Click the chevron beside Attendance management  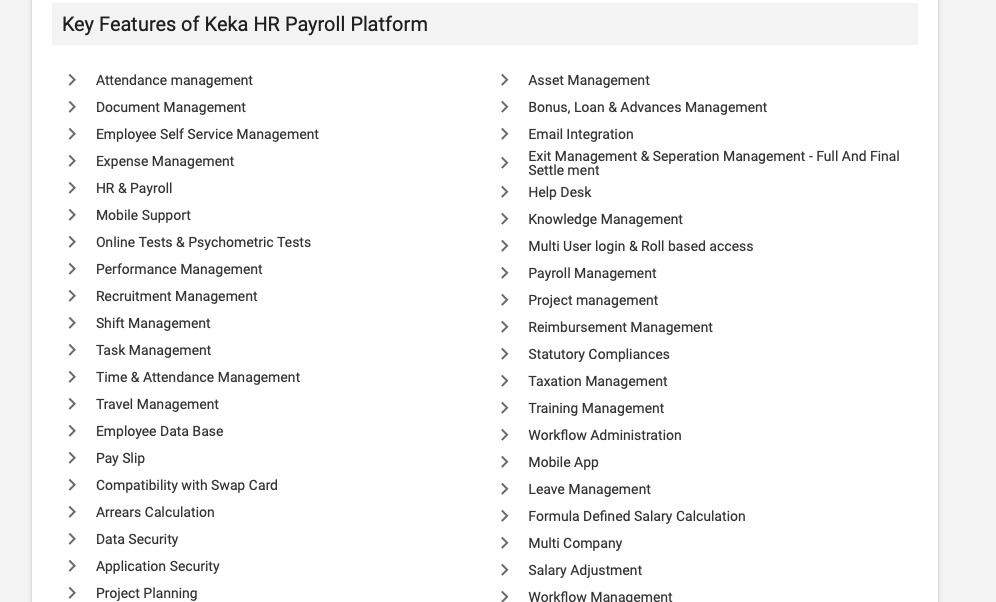tap(72, 80)
